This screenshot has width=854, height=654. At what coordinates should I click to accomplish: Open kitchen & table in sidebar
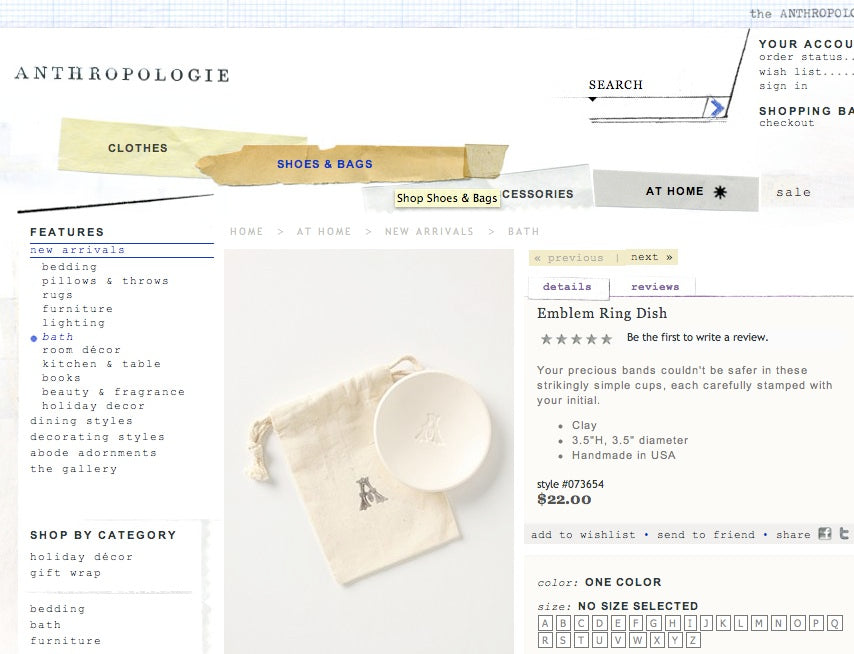click(101, 364)
